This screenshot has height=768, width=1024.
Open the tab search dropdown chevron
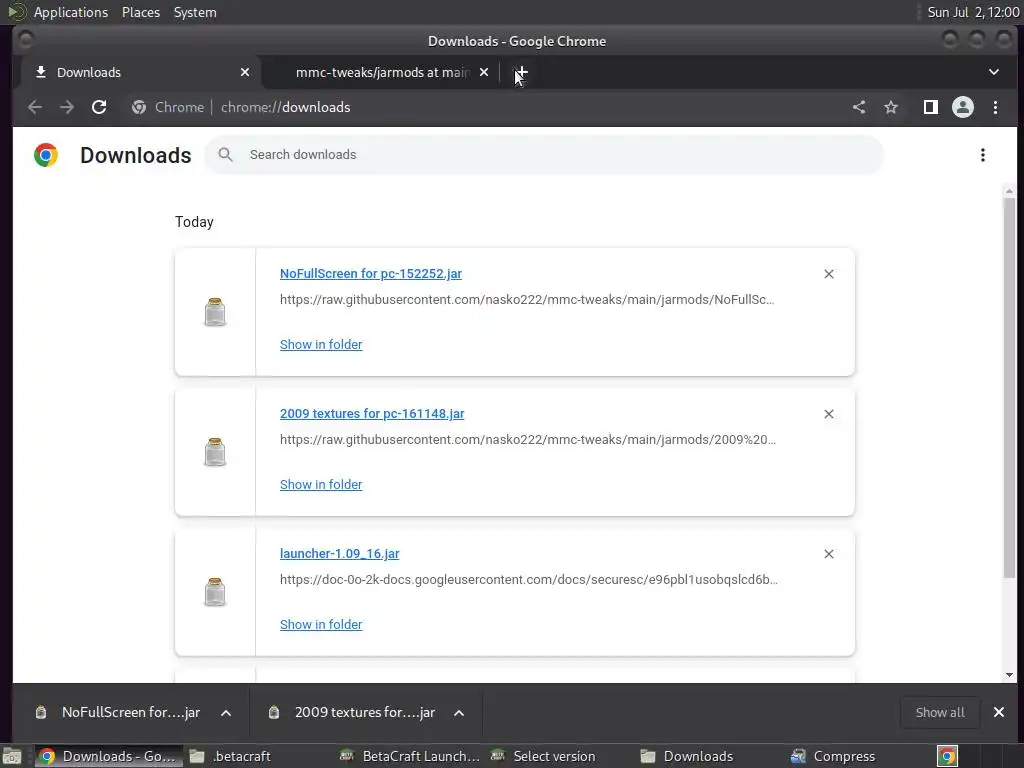[x=993, y=72]
